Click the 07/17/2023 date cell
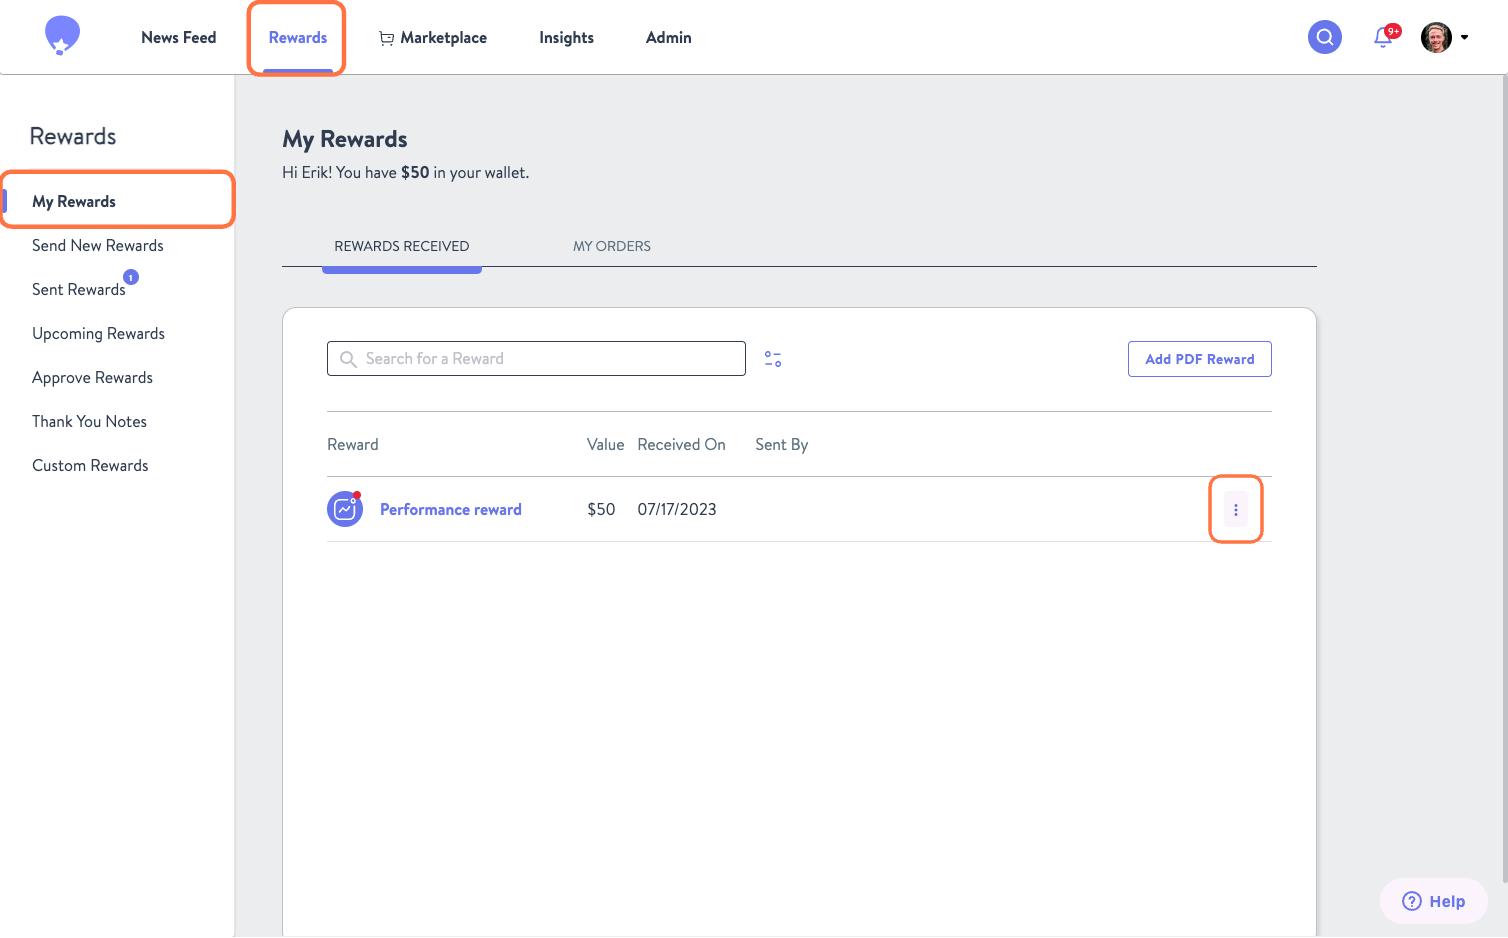 [677, 509]
